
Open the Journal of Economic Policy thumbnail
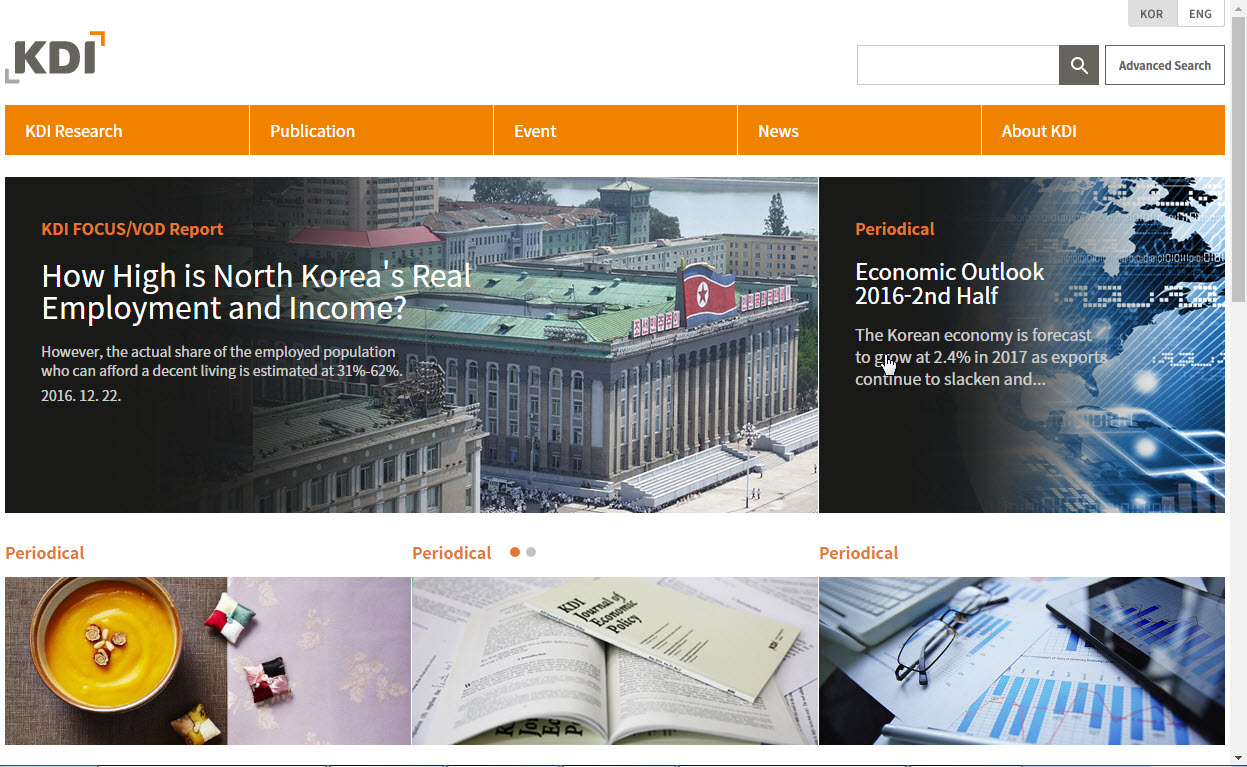point(614,660)
